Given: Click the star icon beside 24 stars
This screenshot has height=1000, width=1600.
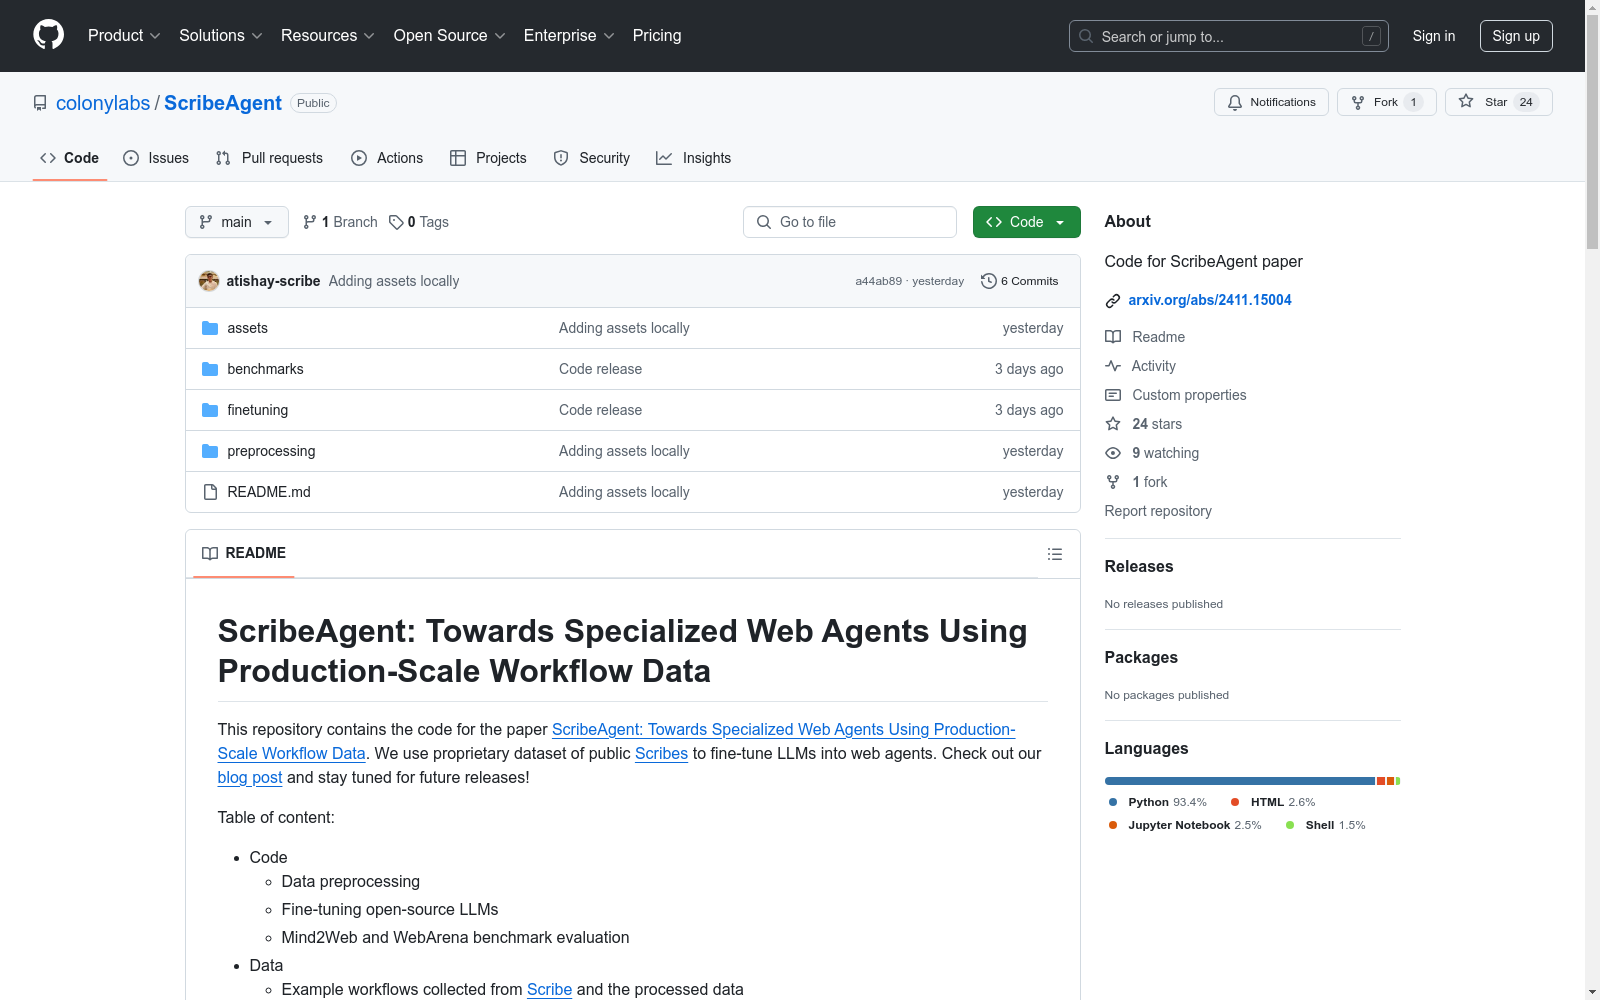Looking at the screenshot, I should click(x=1113, y=424).
